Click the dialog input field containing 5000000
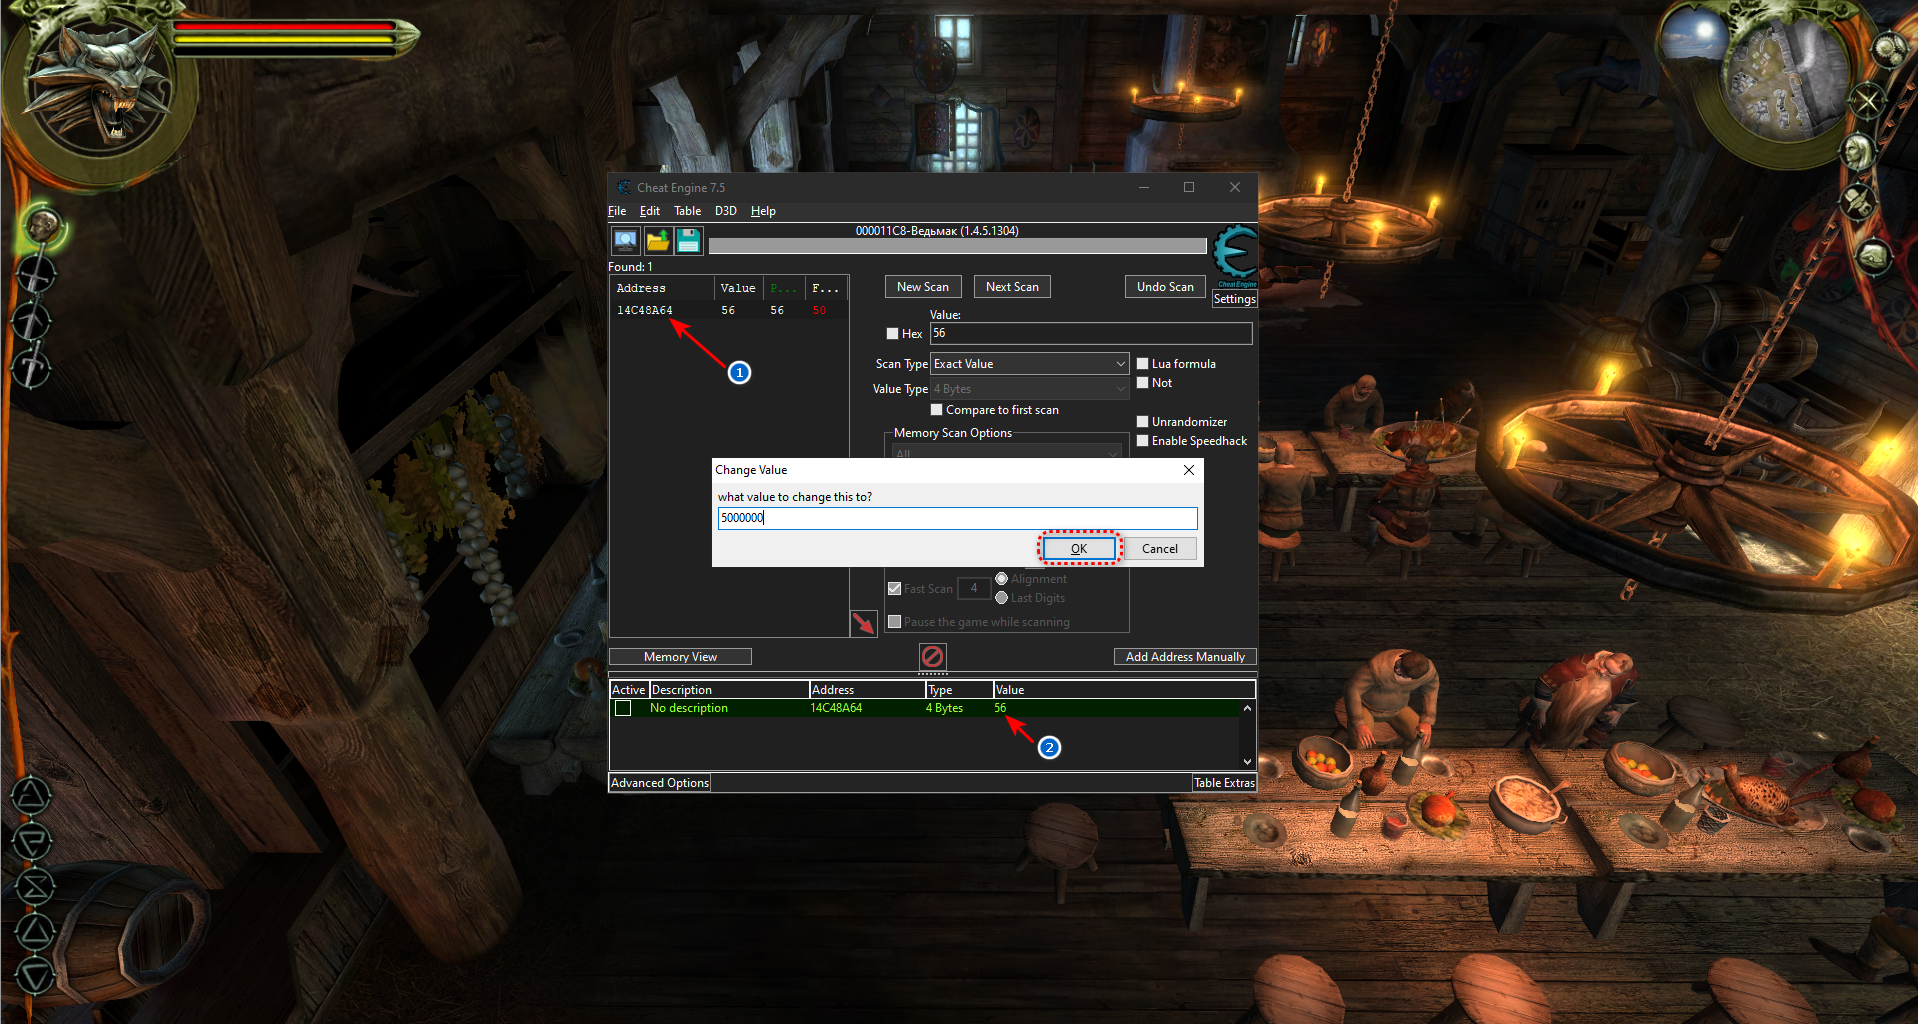Viewport: 1918px width, 1024px height. tap(957, 518)
